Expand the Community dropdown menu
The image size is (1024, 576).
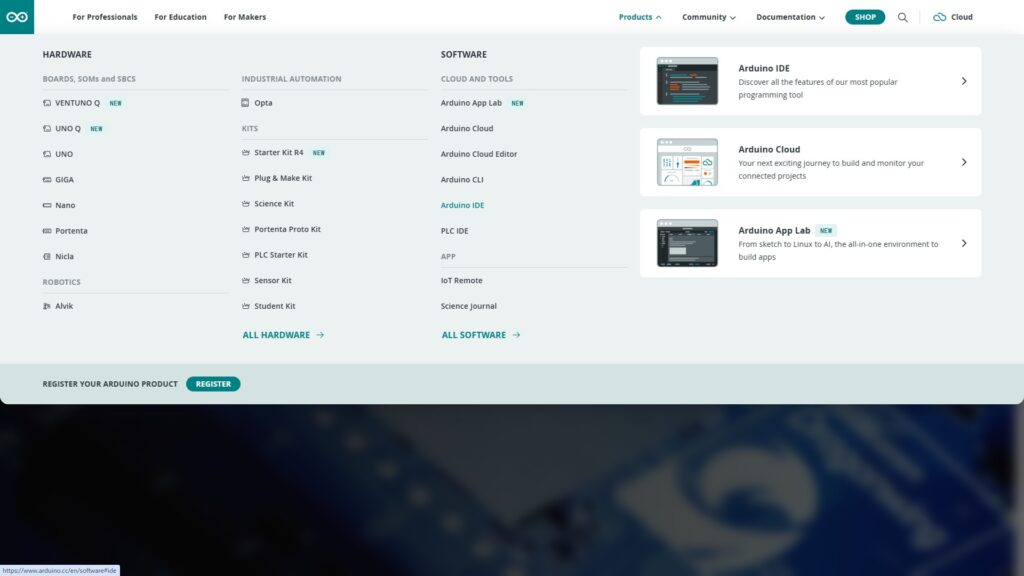tap(708, 17)
